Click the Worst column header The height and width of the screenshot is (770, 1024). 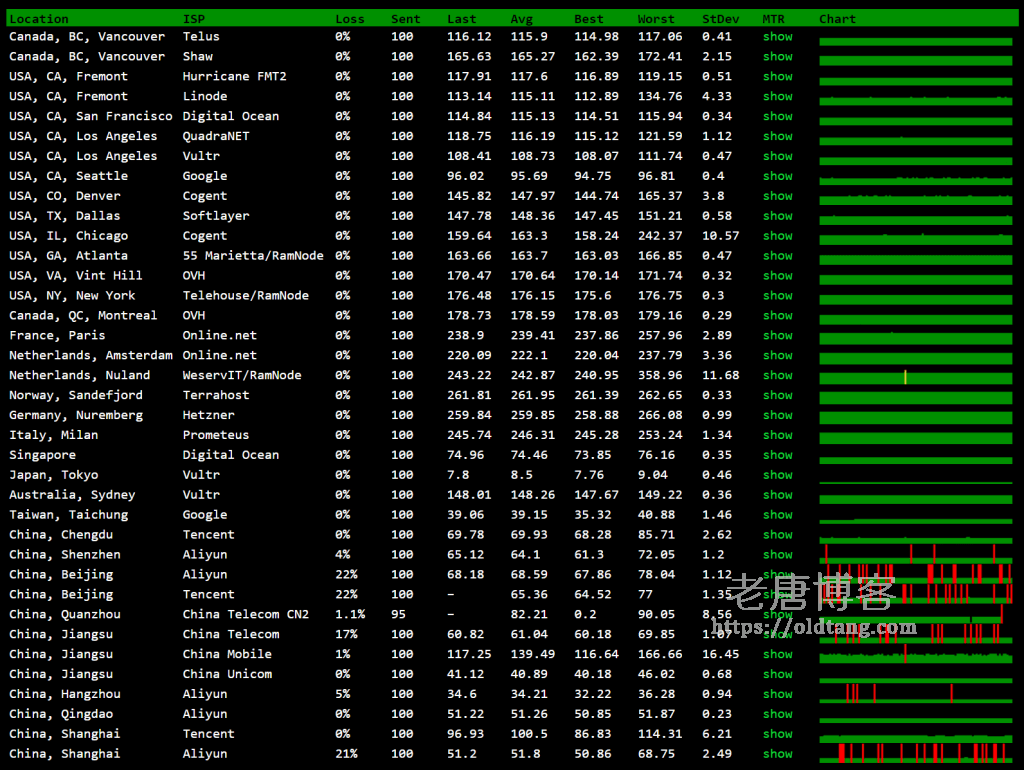pos(656,19)
